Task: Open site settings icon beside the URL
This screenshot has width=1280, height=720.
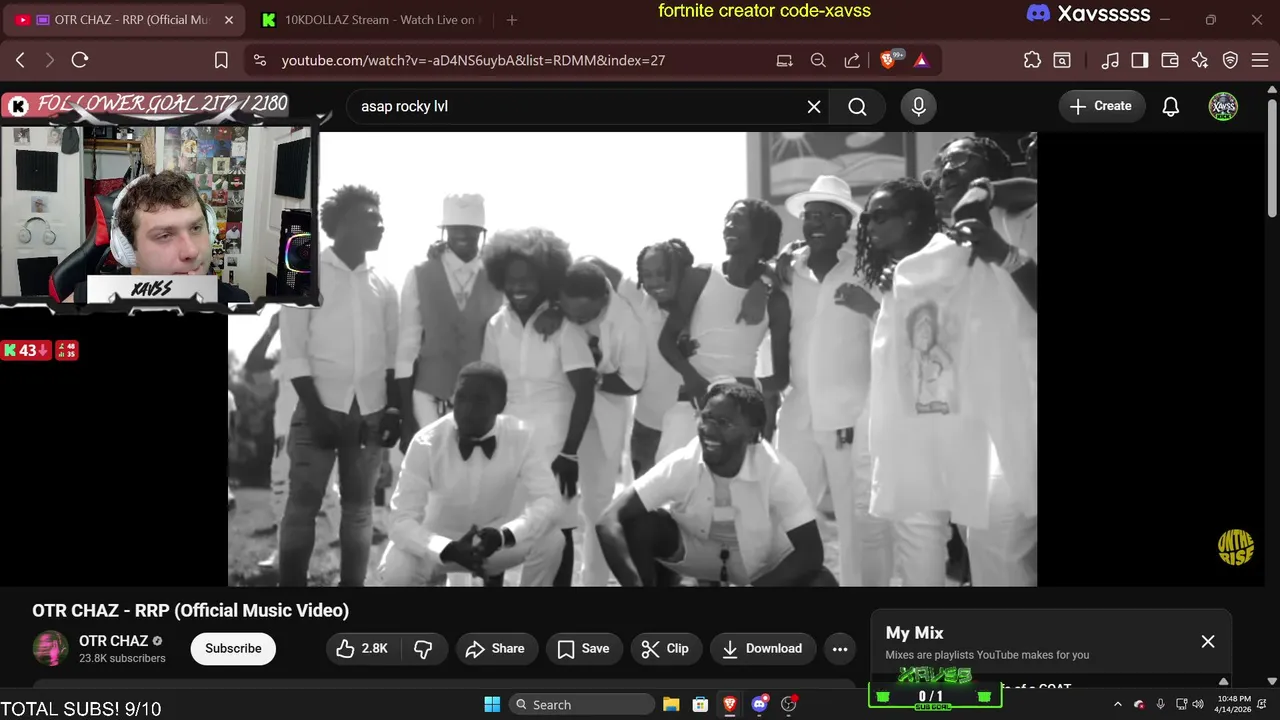Action: [260, 60]
